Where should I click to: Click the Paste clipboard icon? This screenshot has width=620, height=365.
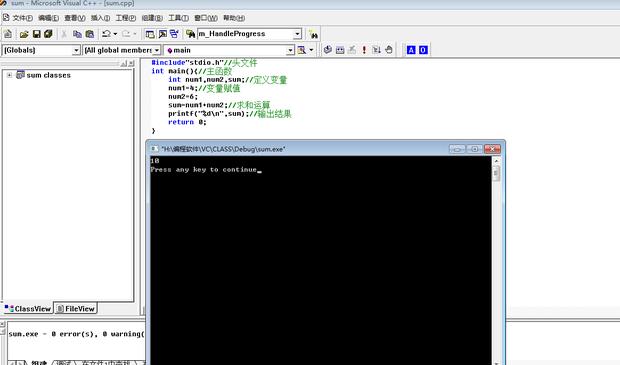tap(90, 34)
